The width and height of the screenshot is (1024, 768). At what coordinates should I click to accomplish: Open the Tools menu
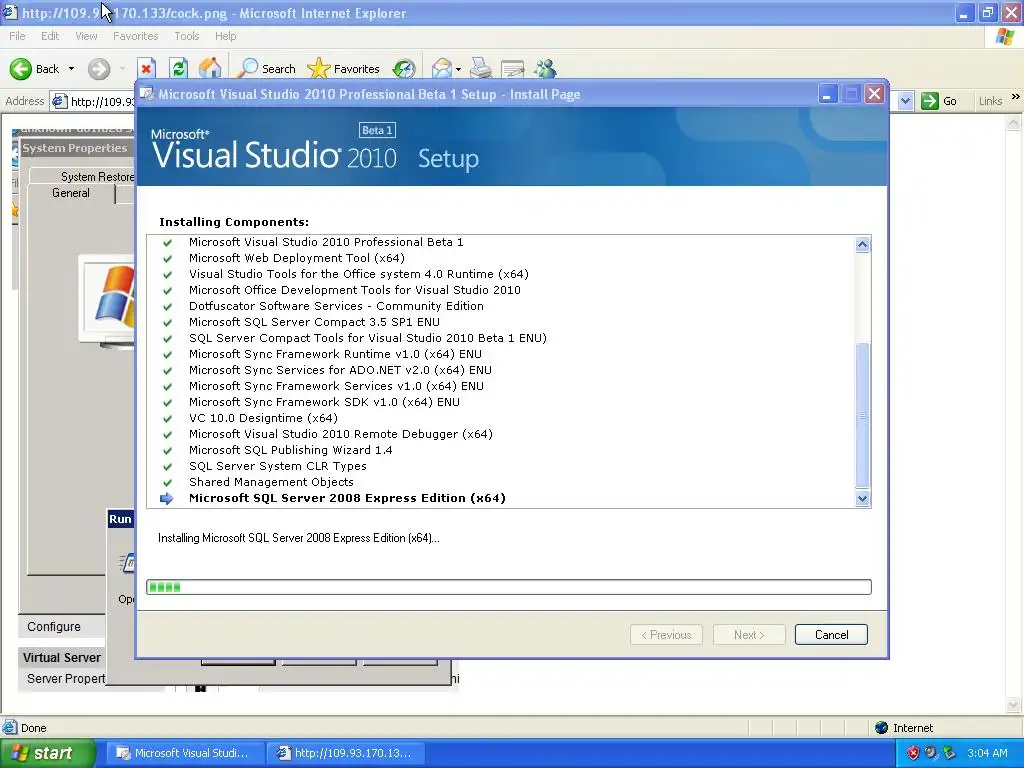pyautogui.click(x=187, y=36)
